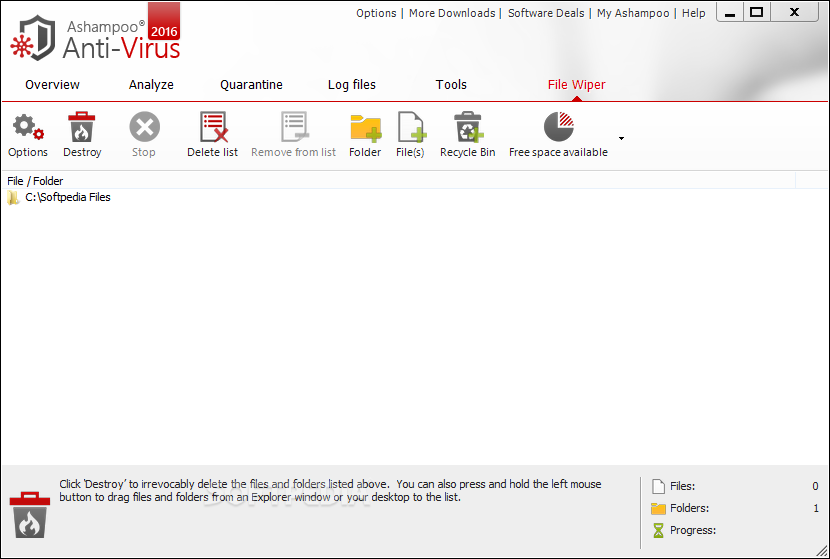Image resolution: width=830 pixels, height=559 pixels.
Task: Click the Stop icon
Action: [x=144, y=127]
